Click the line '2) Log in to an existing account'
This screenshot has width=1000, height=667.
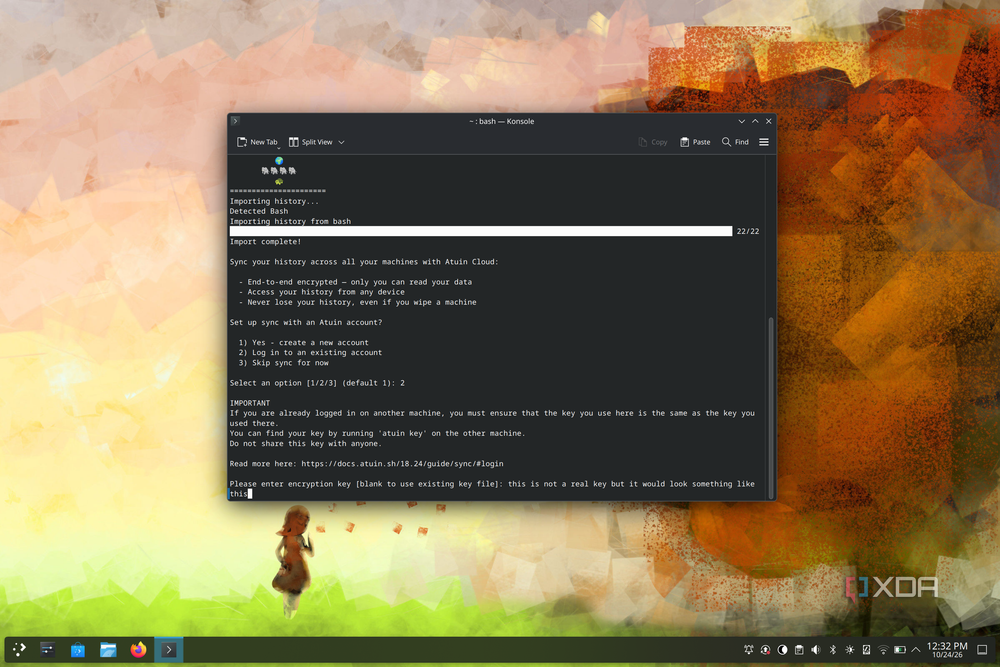click(x=311, y=353)
